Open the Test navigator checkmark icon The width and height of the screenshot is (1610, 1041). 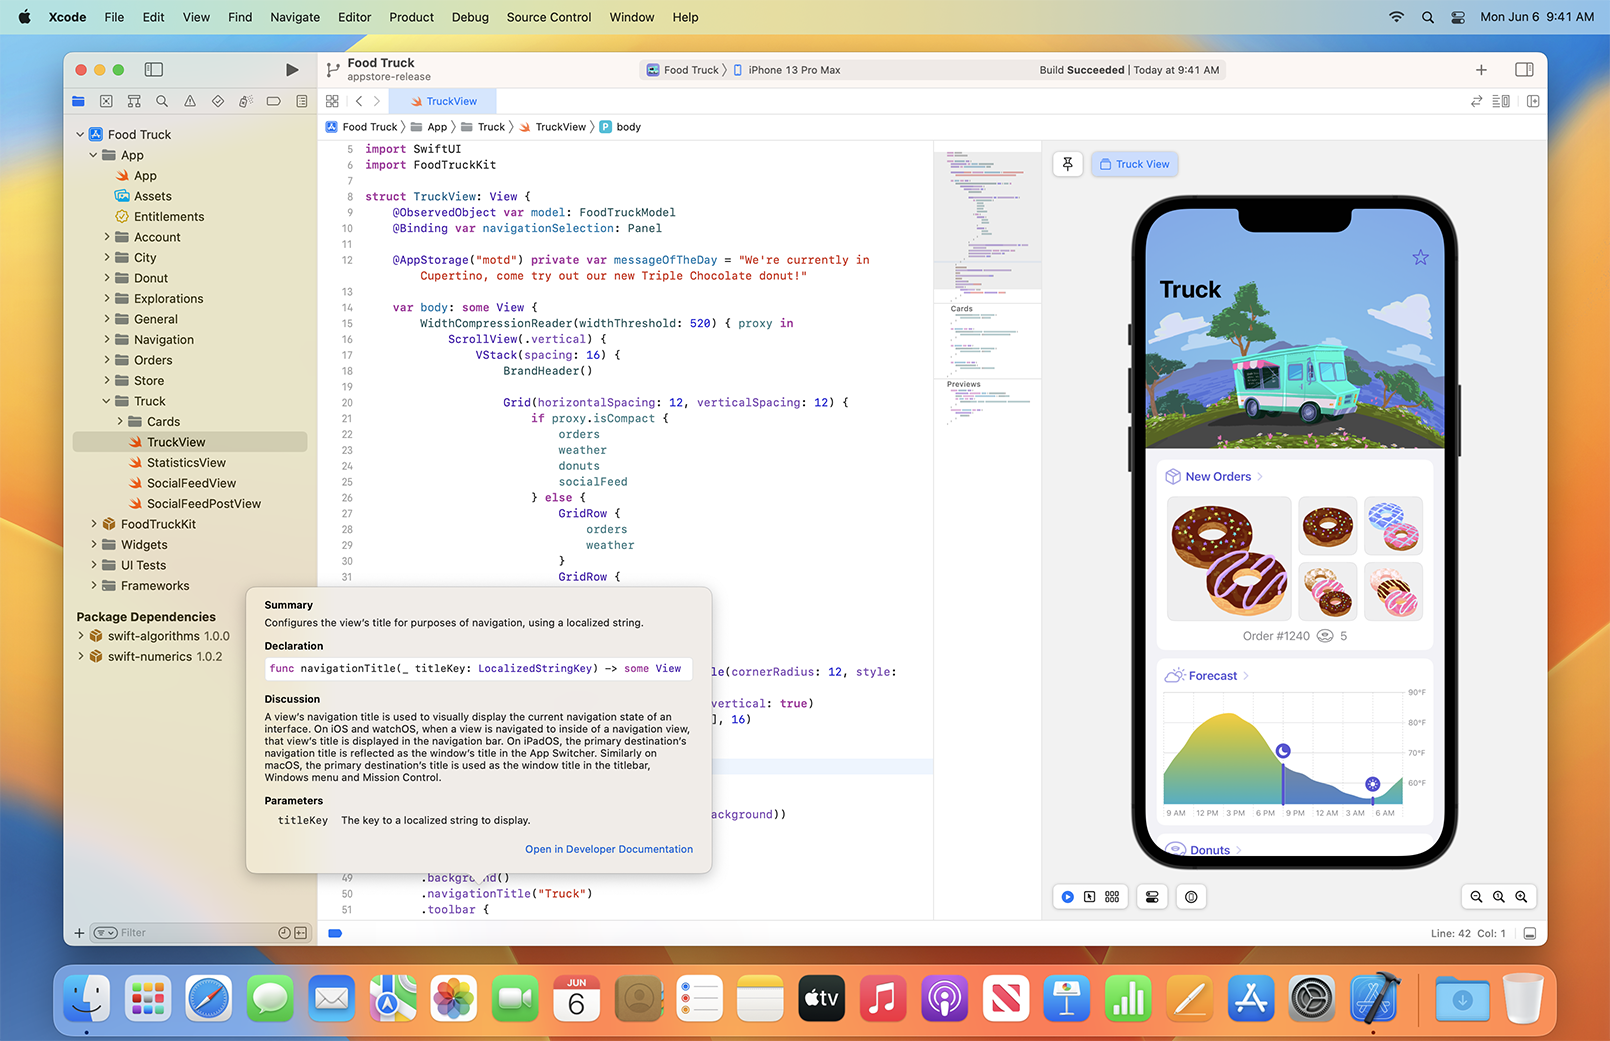point(217,101)
